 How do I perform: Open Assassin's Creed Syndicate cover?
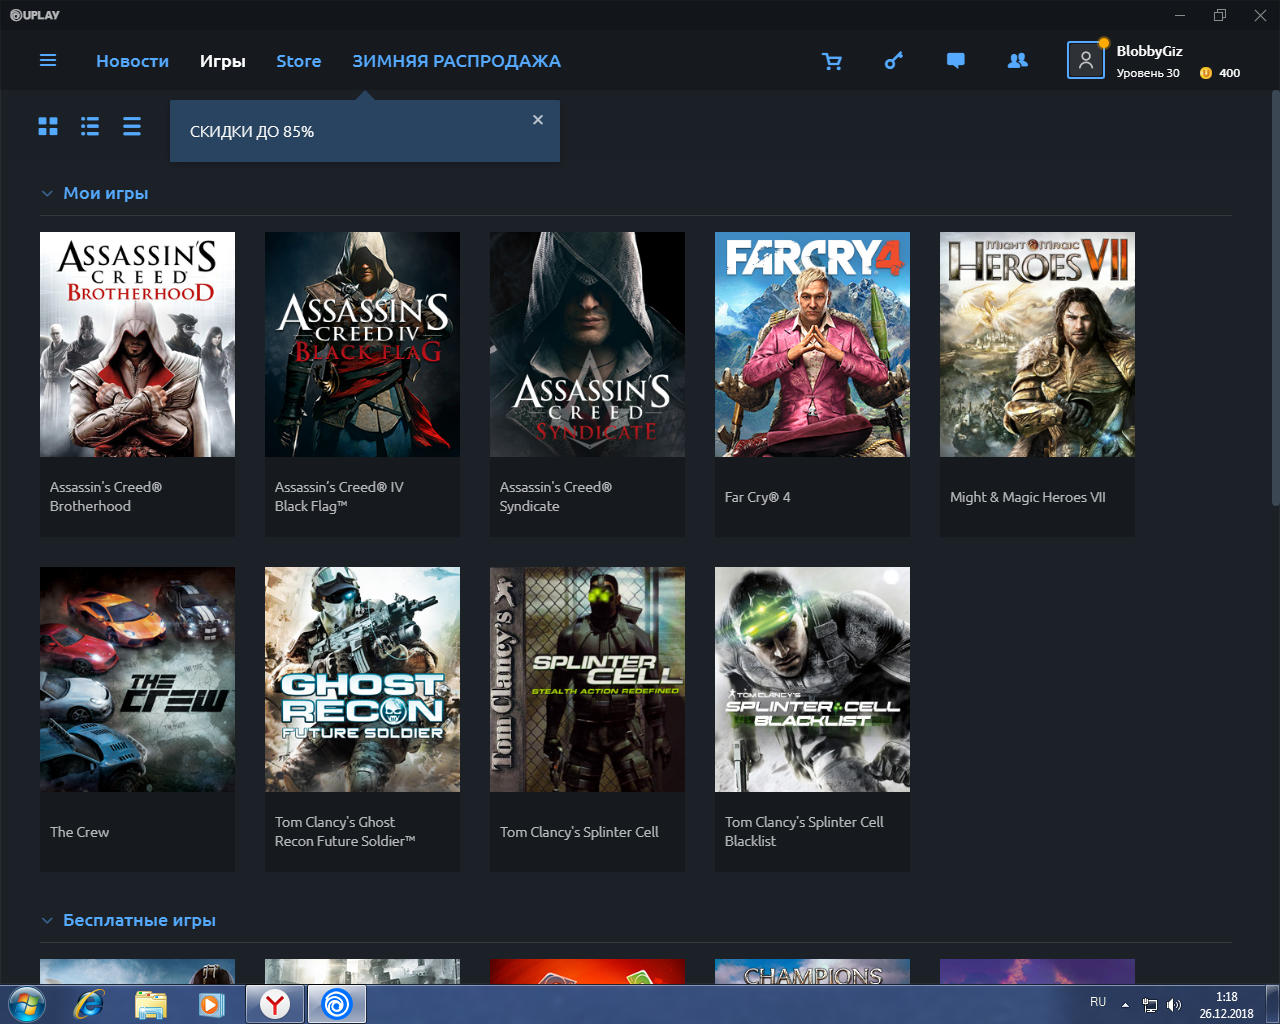click(587, 344)
